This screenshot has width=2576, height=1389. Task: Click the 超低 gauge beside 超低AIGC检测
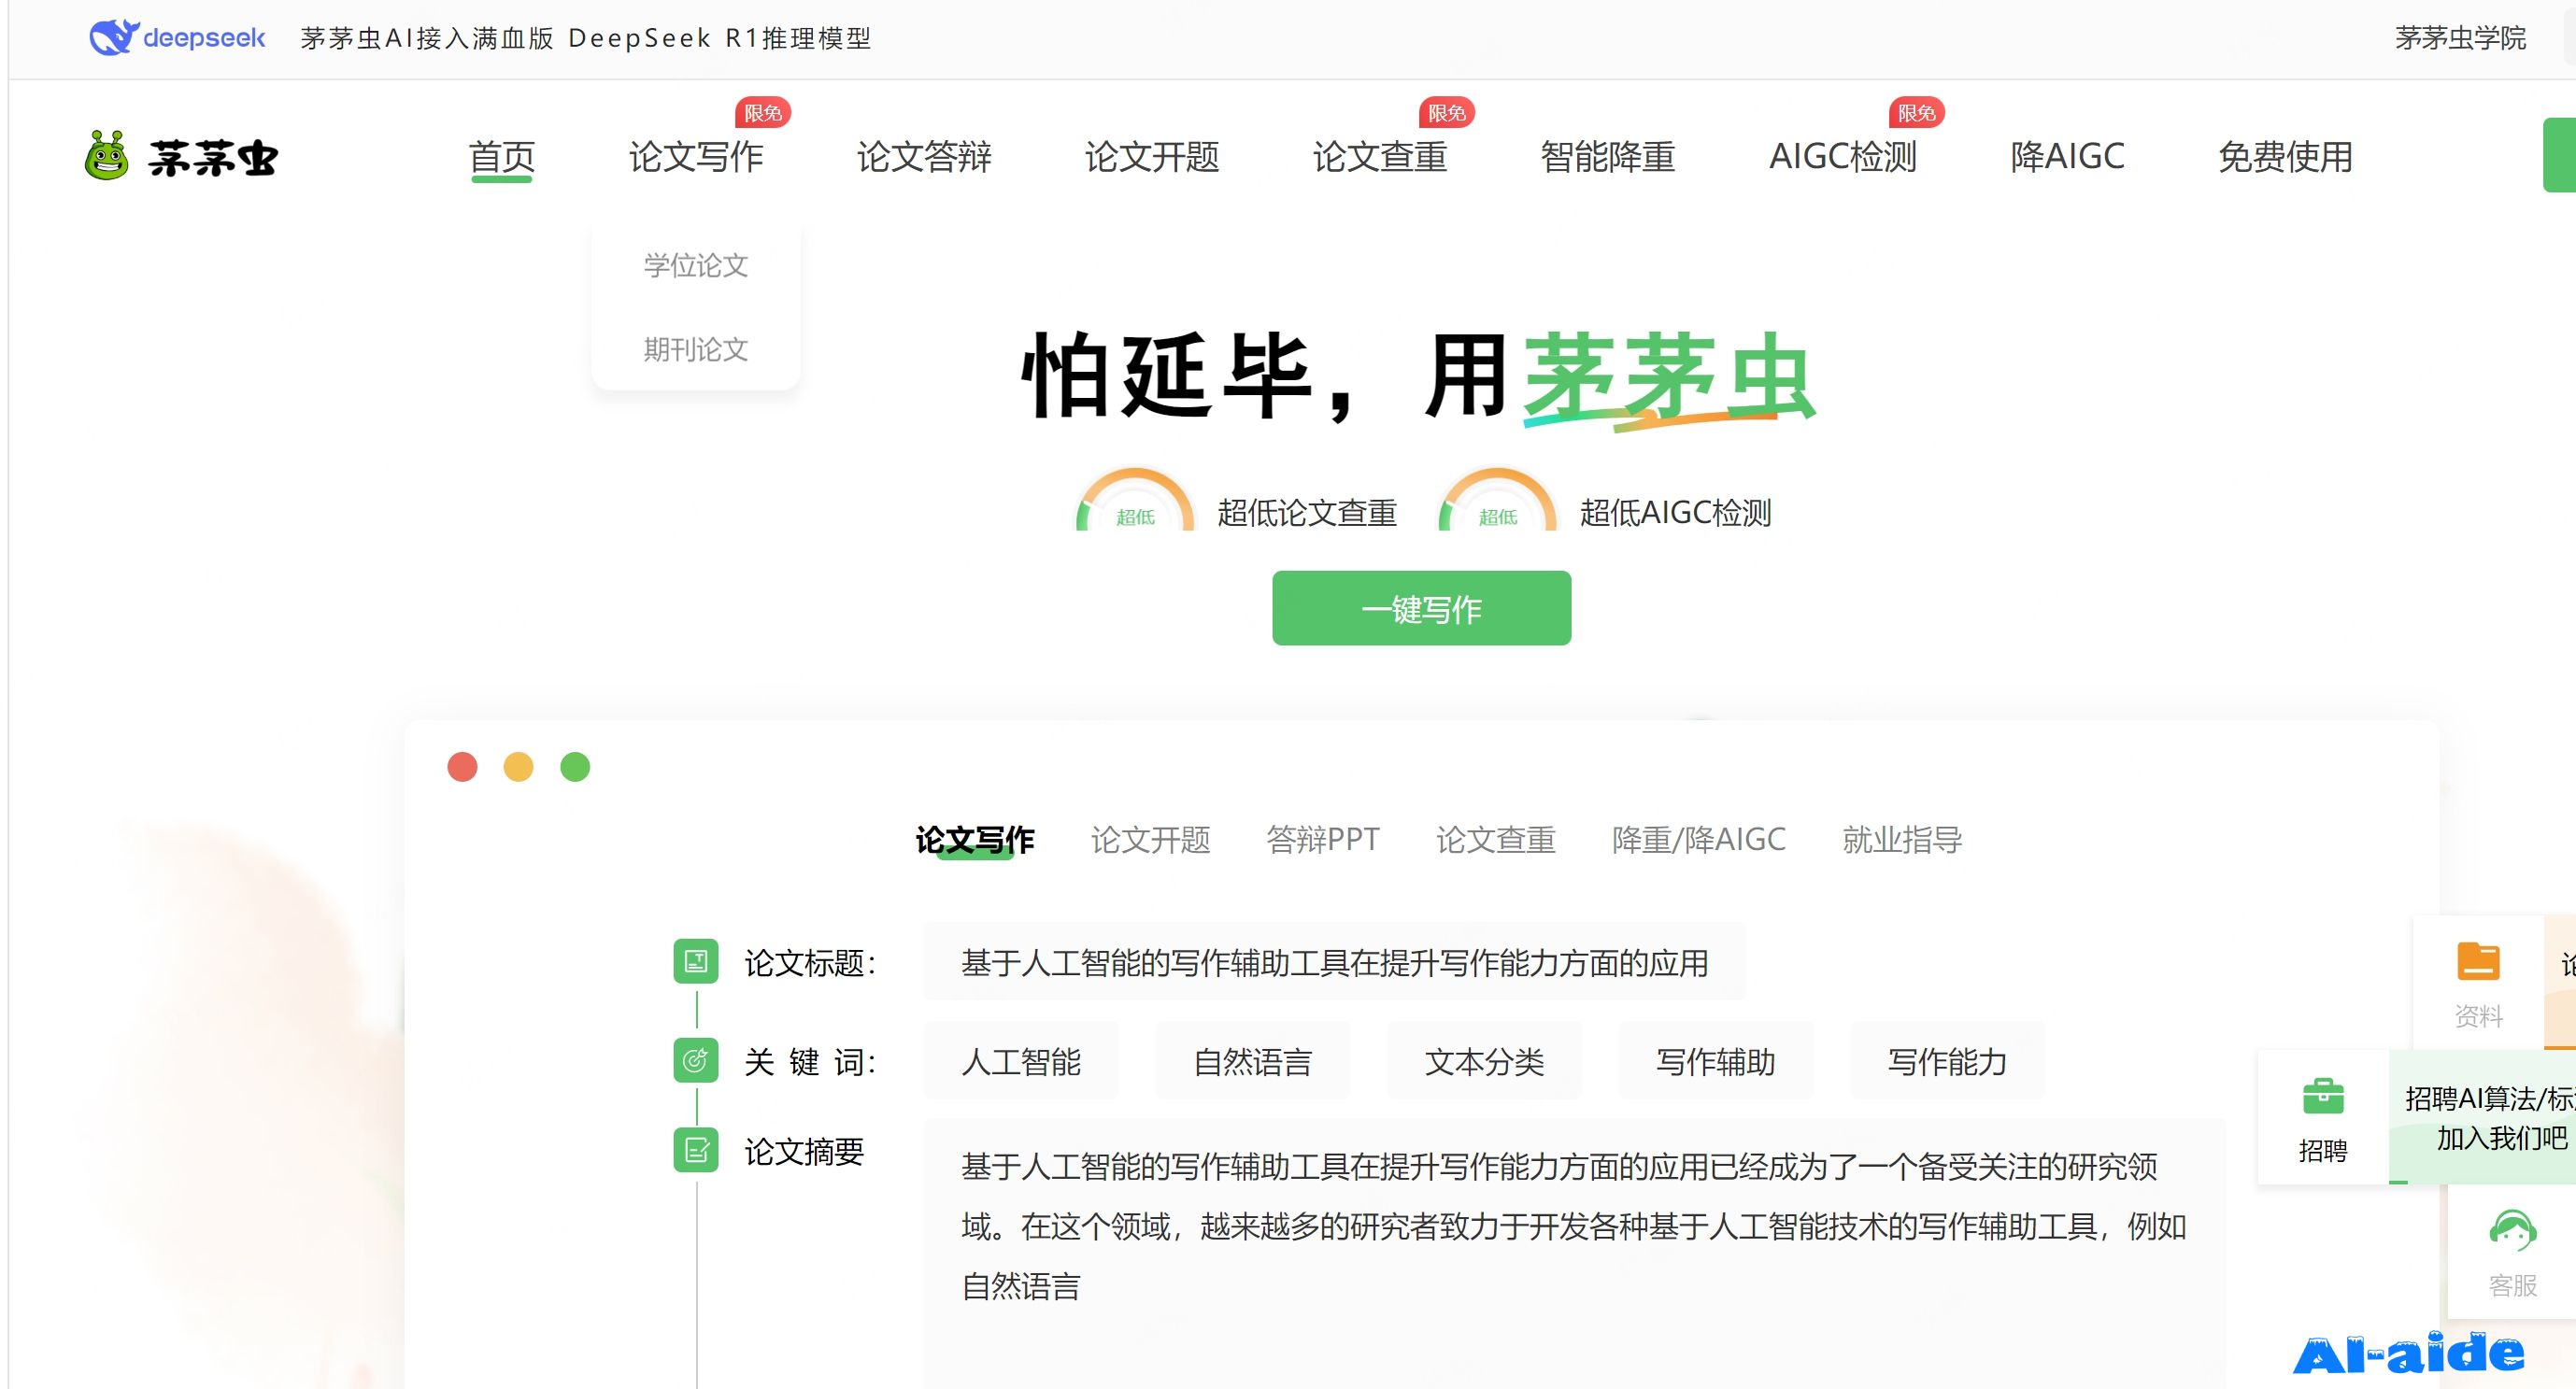[x=1498, y=500]
